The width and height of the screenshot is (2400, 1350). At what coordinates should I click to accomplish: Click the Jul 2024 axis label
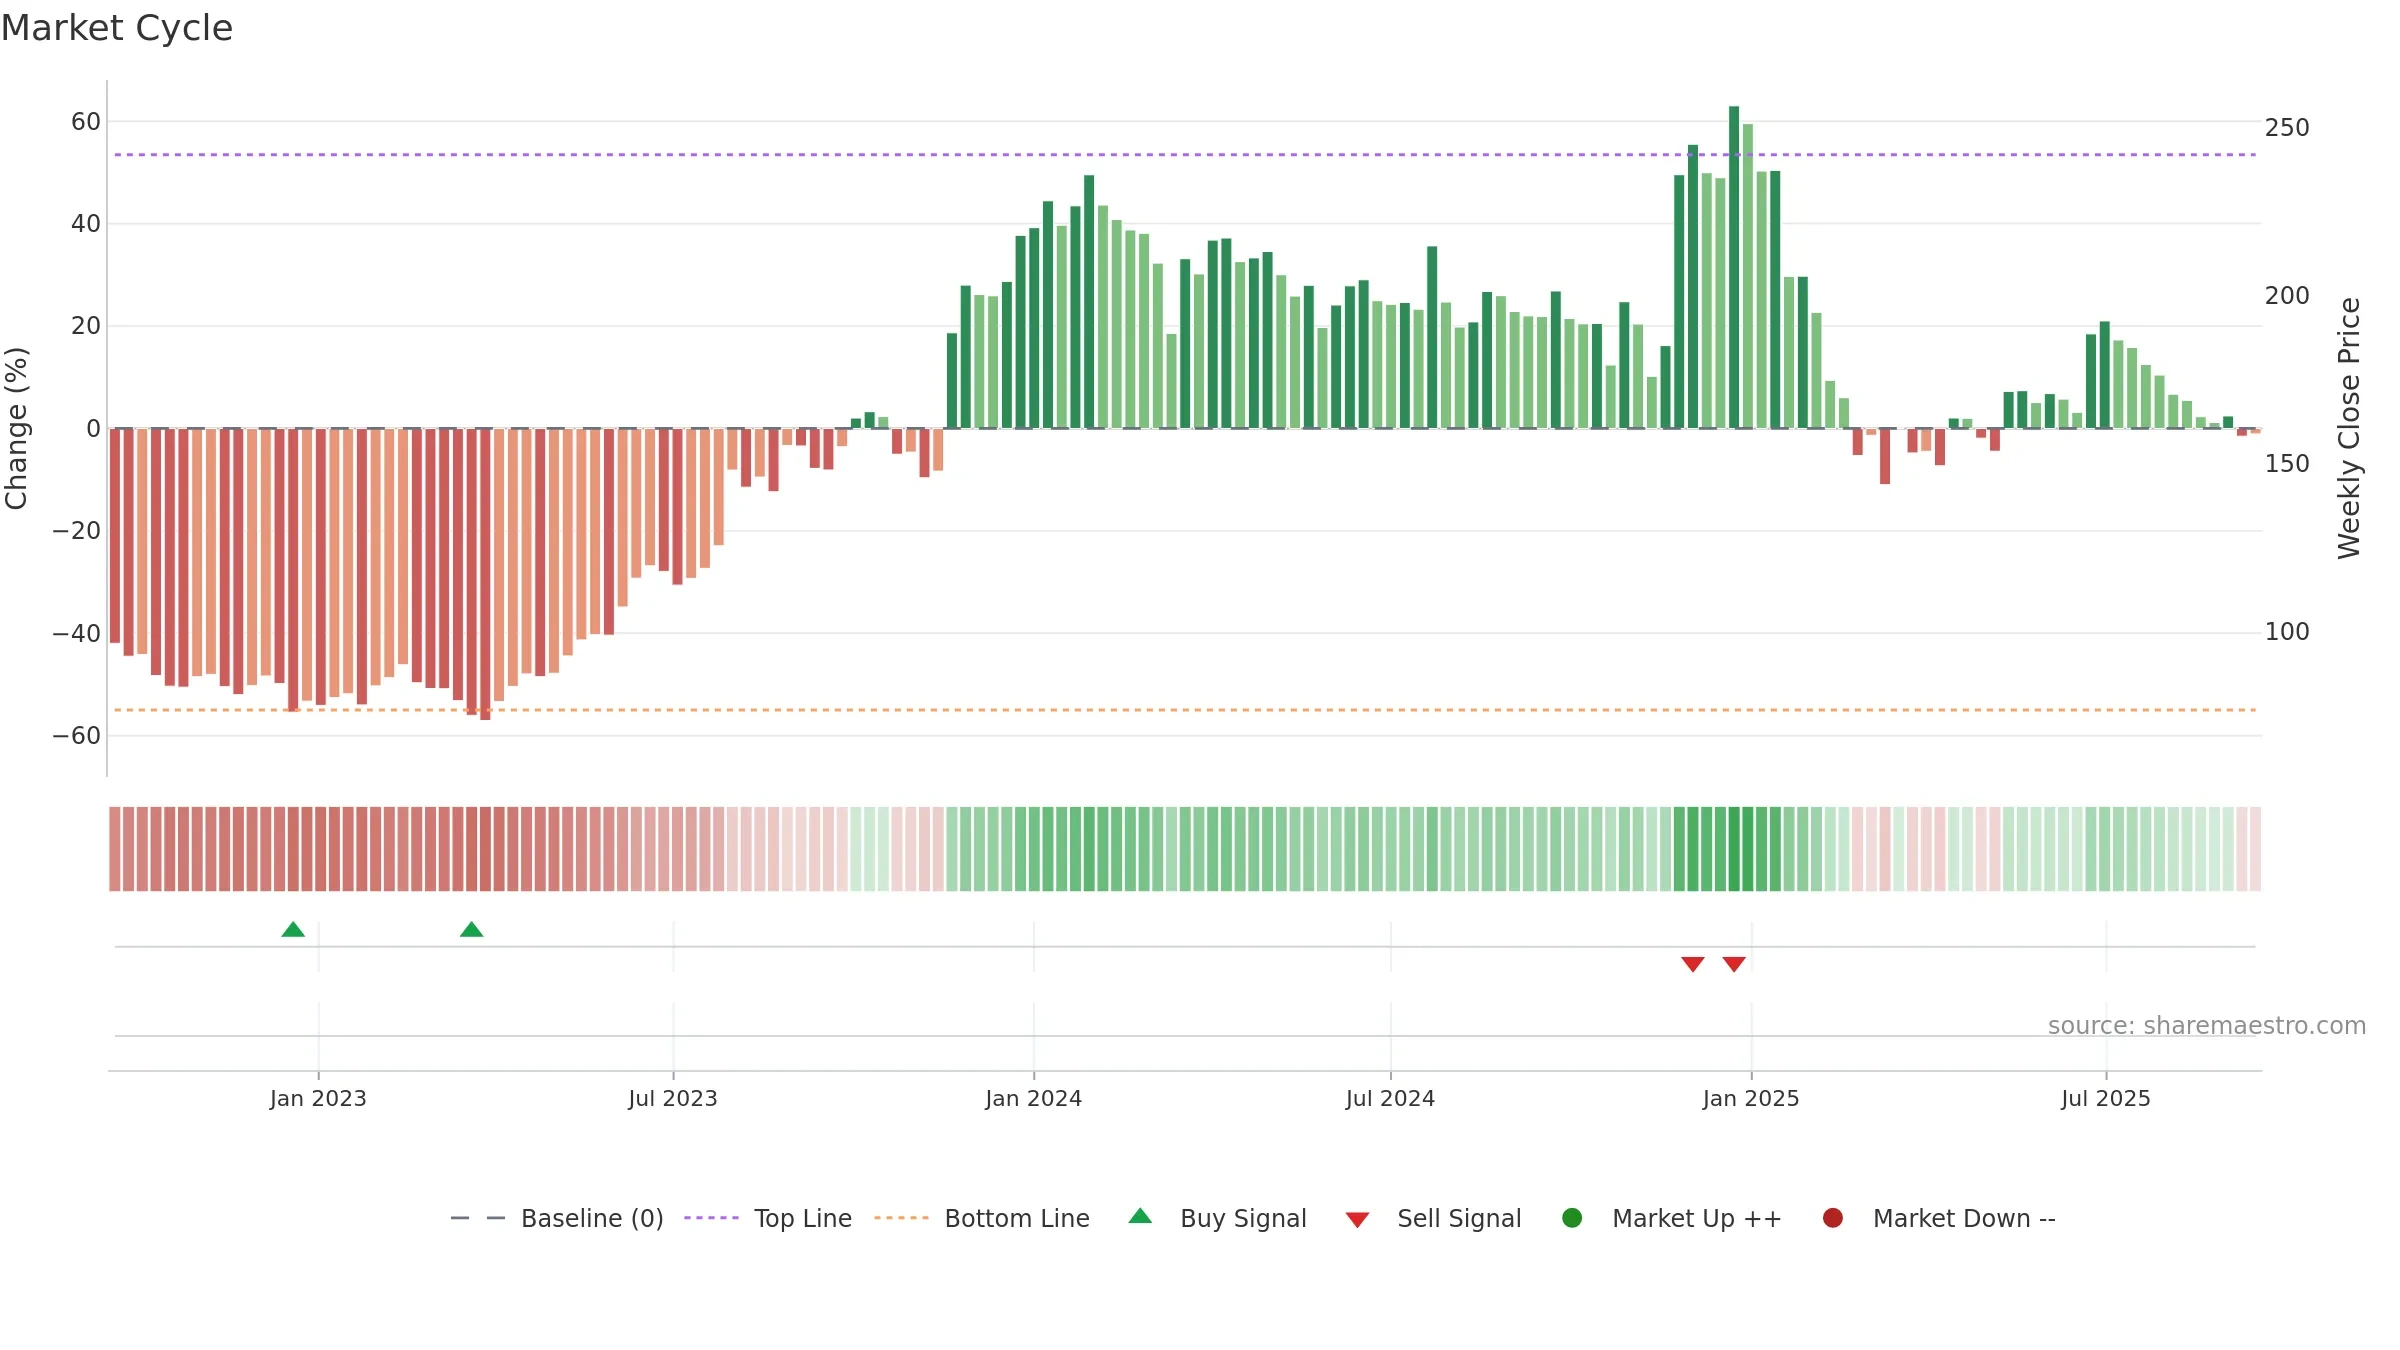1390,1099
